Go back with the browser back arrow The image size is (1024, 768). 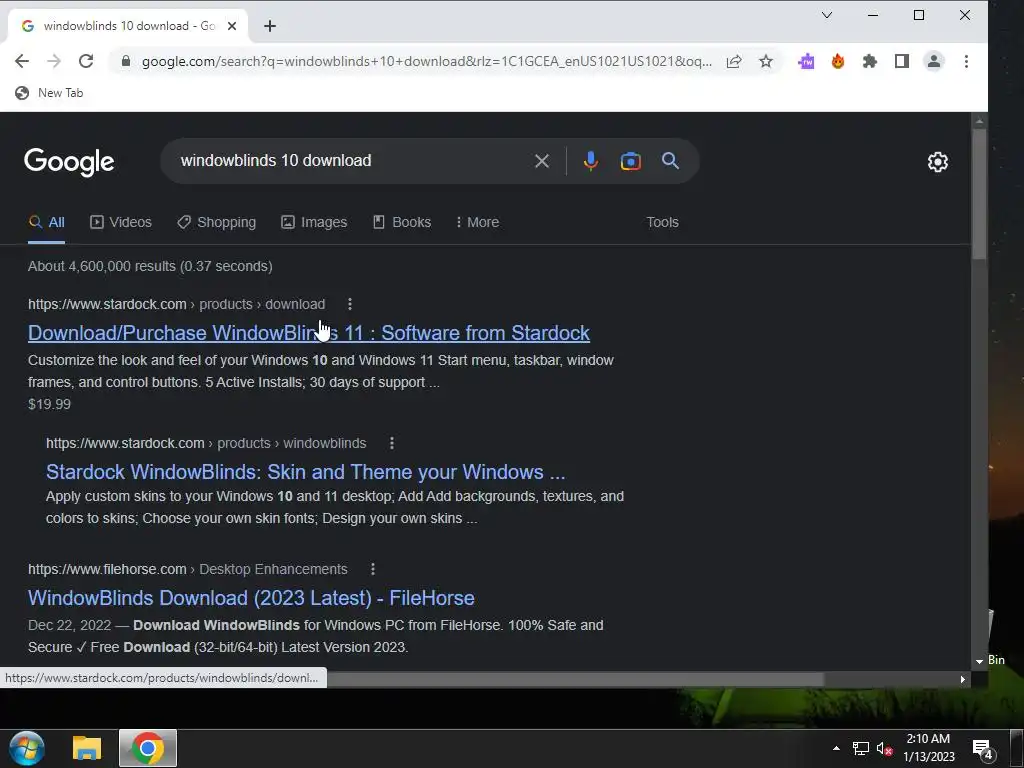click(22, 61)
